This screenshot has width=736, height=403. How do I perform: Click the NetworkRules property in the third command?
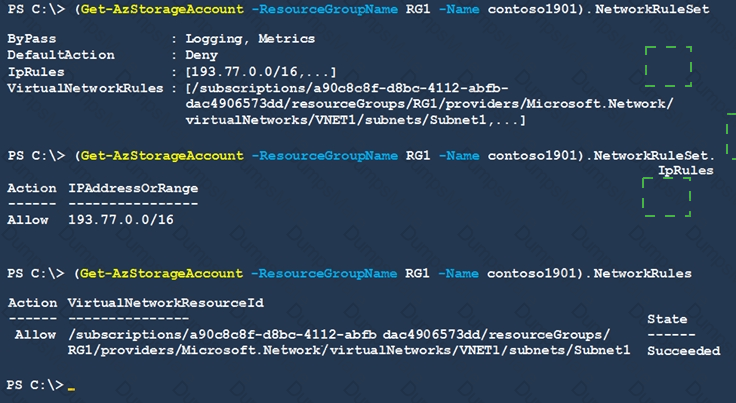tap(643, 274)
